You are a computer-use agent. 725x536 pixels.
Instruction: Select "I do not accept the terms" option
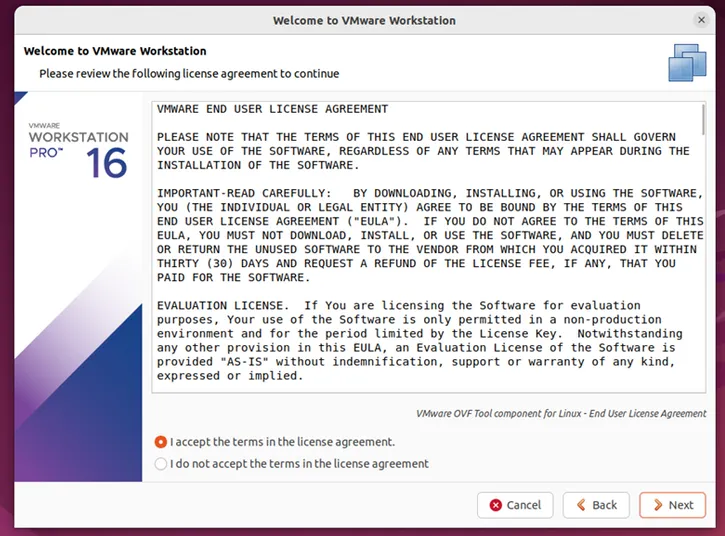click(160, 464)
